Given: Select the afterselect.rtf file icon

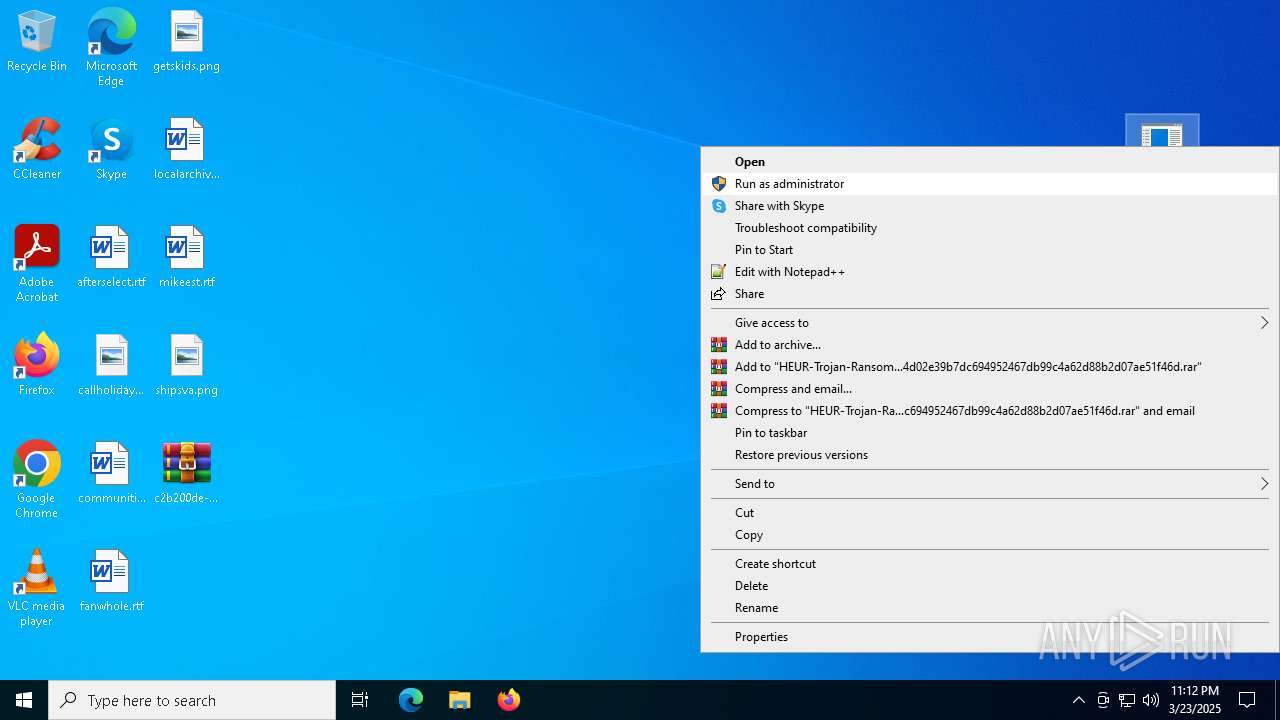Looking at the screenshot, I should pos(111,257).
